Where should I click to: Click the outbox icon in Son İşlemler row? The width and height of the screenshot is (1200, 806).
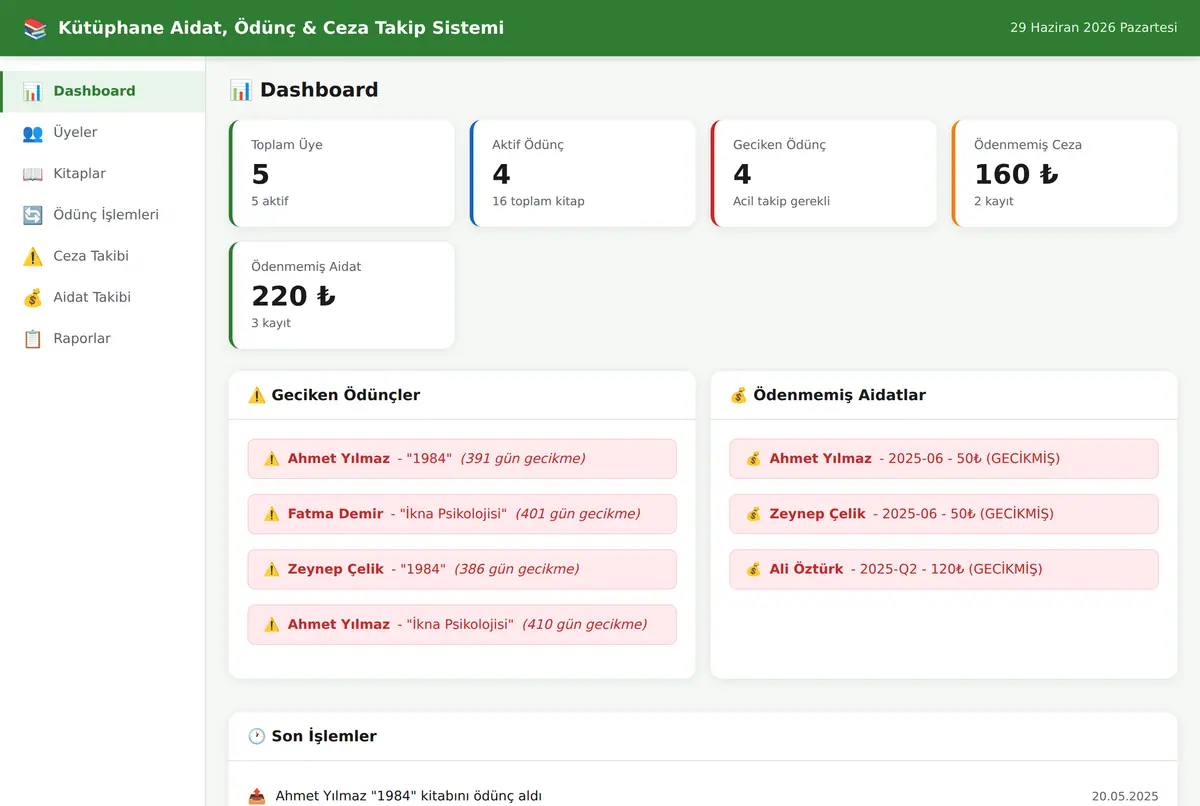pos(257,796)
